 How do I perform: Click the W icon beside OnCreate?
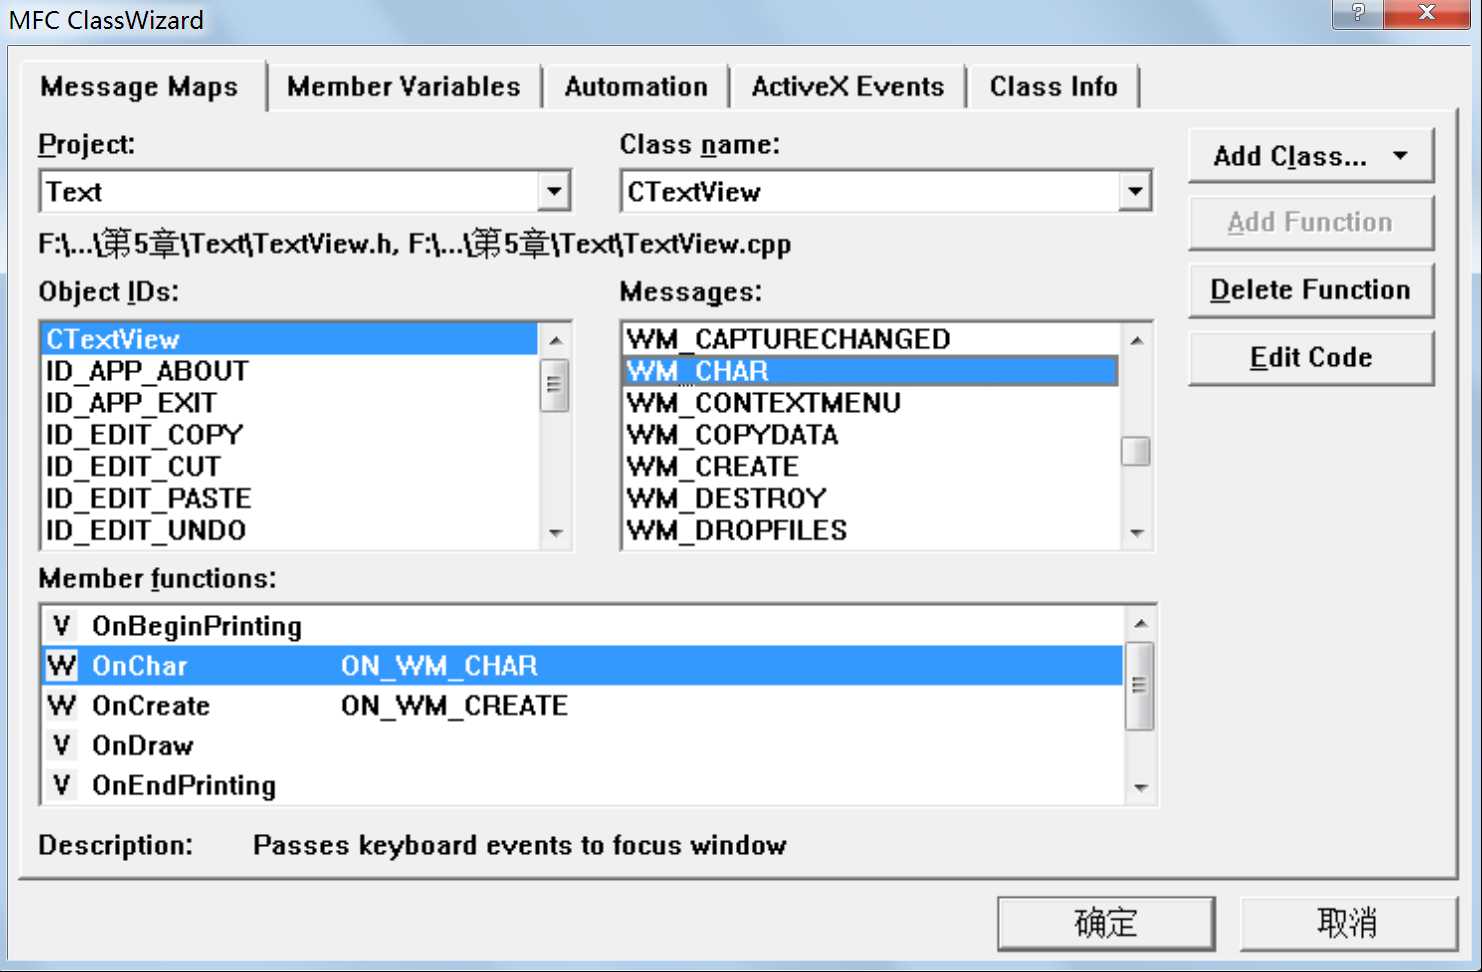tap(62, 706)
